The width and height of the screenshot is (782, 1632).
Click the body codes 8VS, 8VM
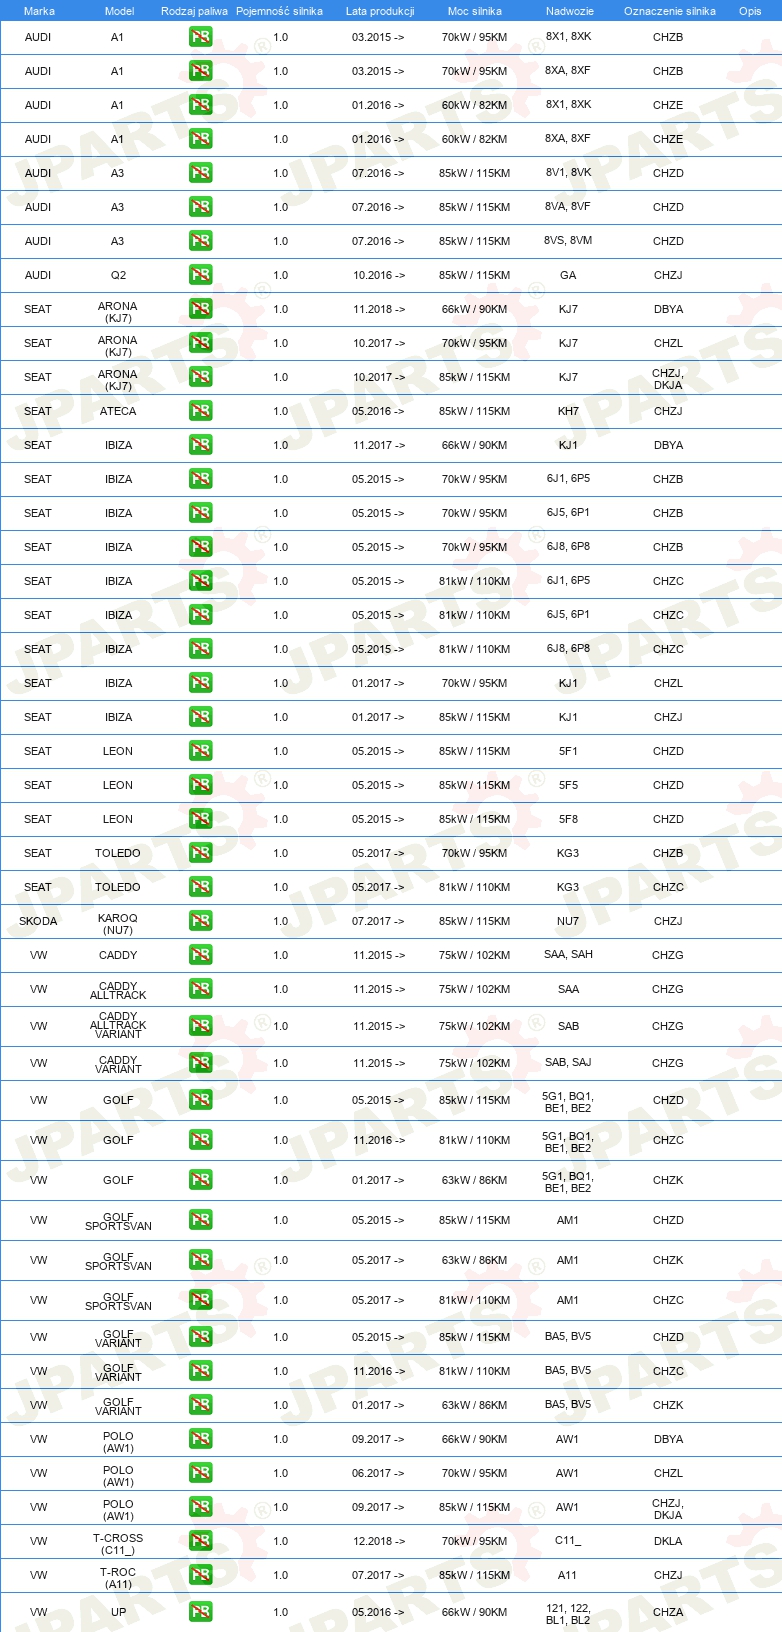568,241
